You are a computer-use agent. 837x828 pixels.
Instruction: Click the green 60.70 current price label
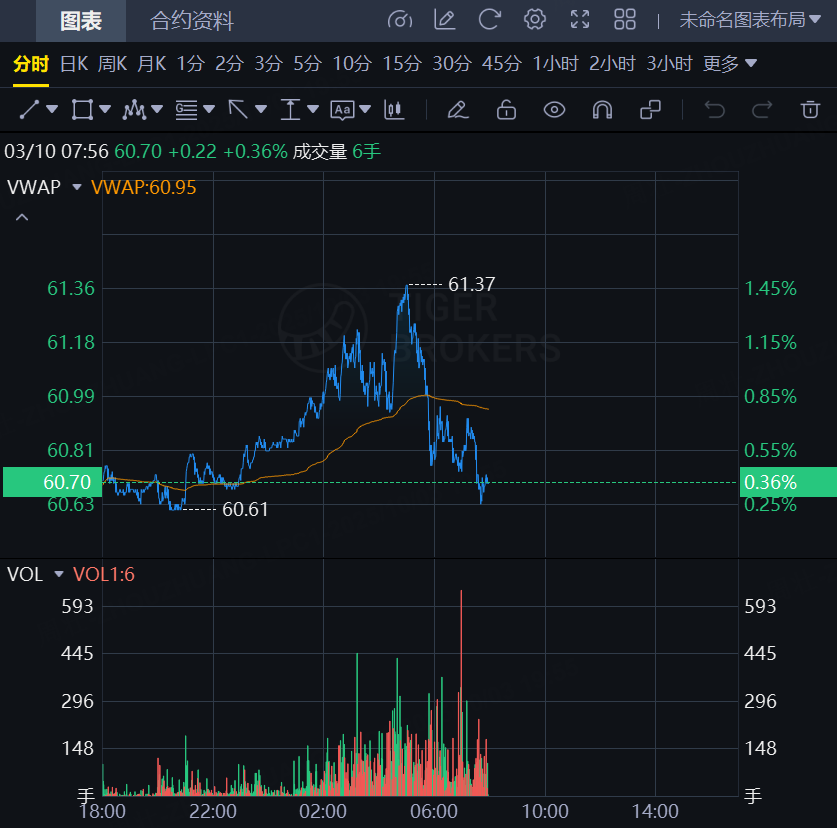52,482
